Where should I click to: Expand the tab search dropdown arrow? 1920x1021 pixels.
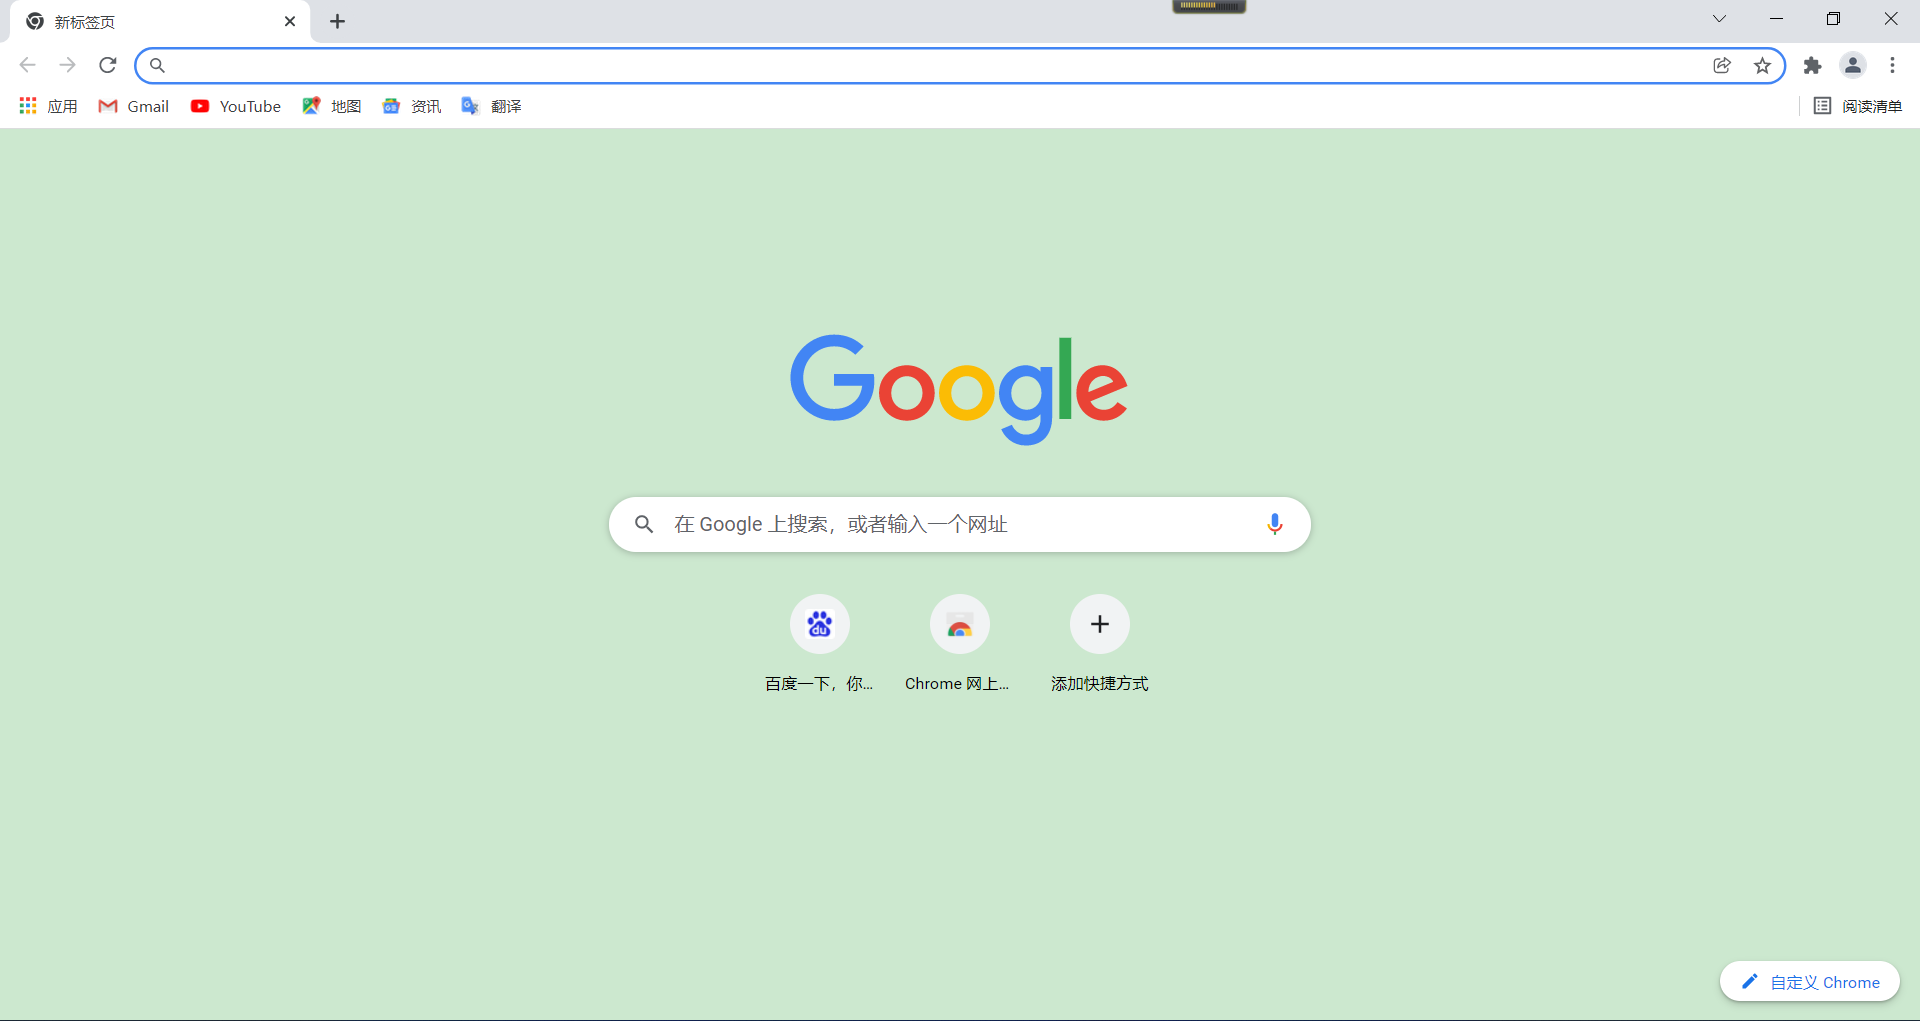(1719, 19)
